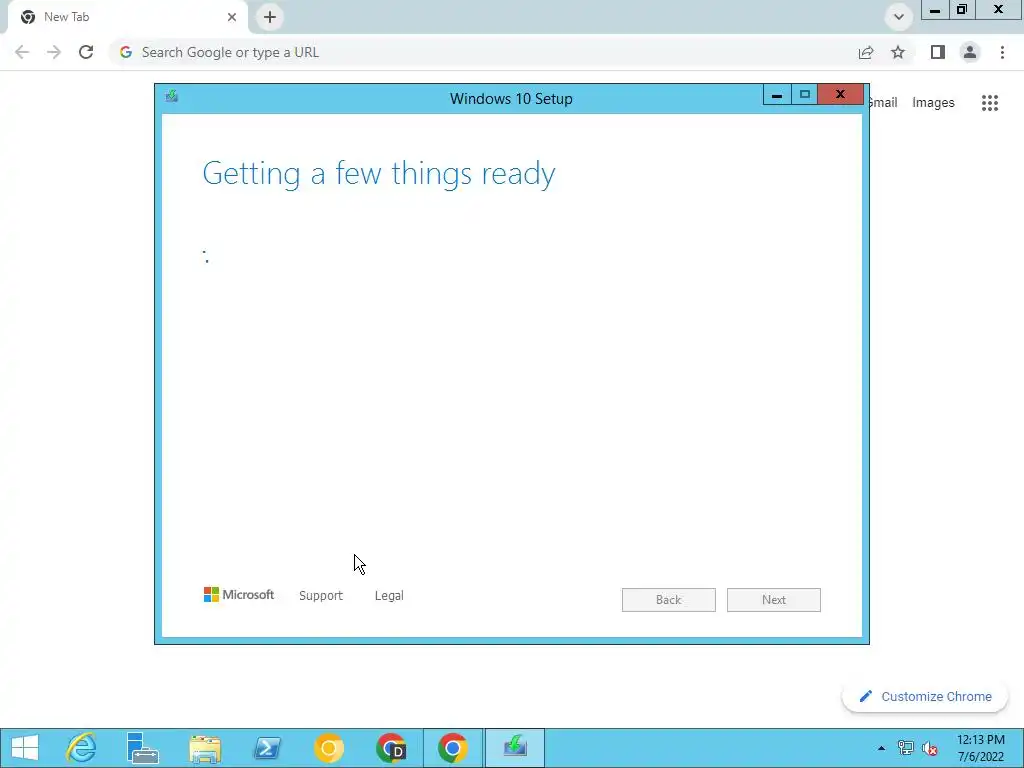1024x768 pixels.
Task: Restore down the Chrome window
Action: pos(962,10)
